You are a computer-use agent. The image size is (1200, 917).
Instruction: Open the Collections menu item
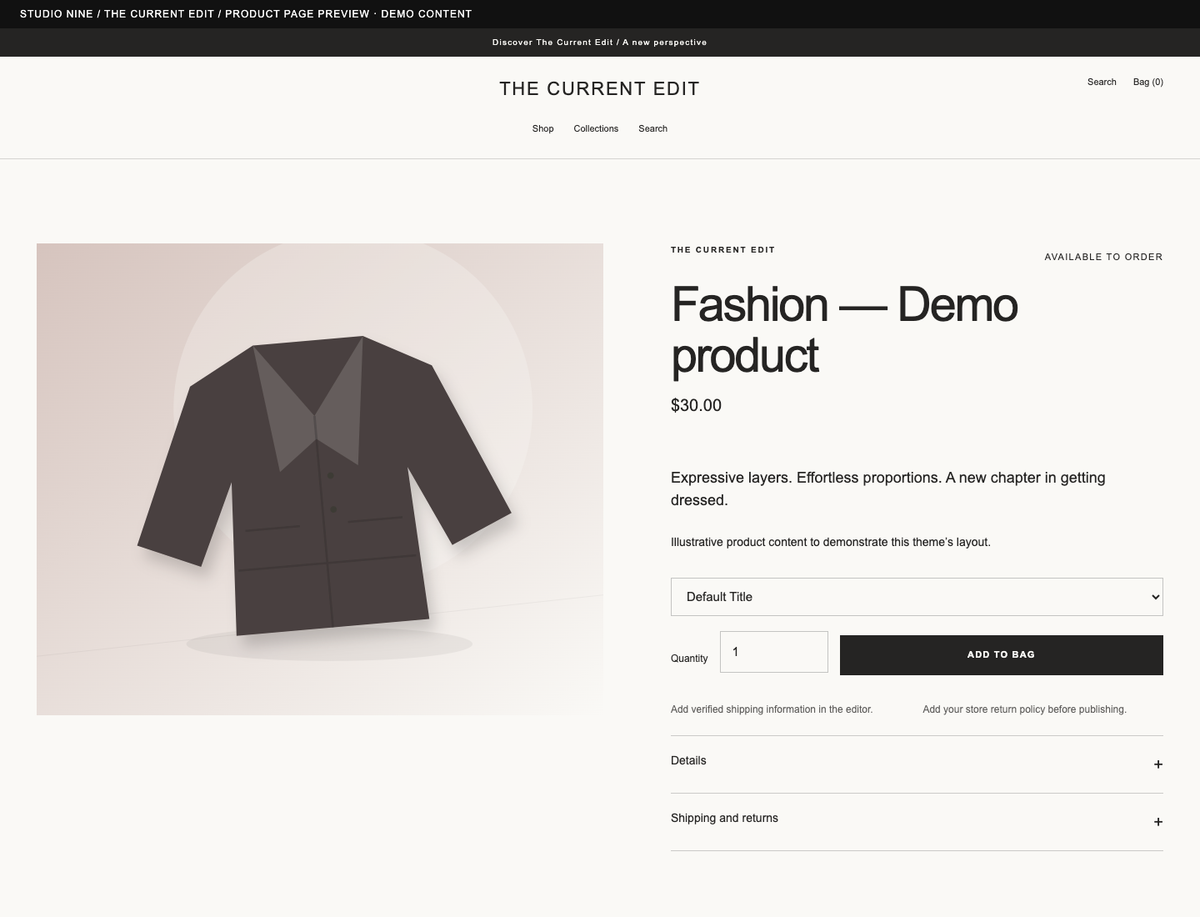[x=596, y=129]
